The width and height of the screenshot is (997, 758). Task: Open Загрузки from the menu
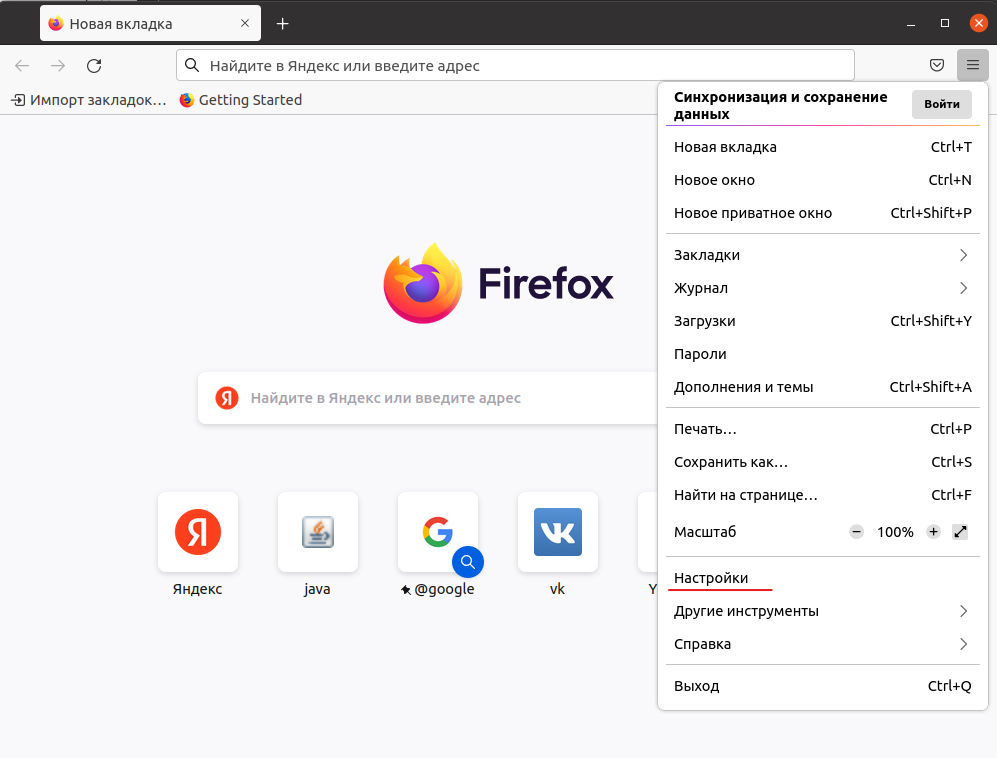point(822,321)
